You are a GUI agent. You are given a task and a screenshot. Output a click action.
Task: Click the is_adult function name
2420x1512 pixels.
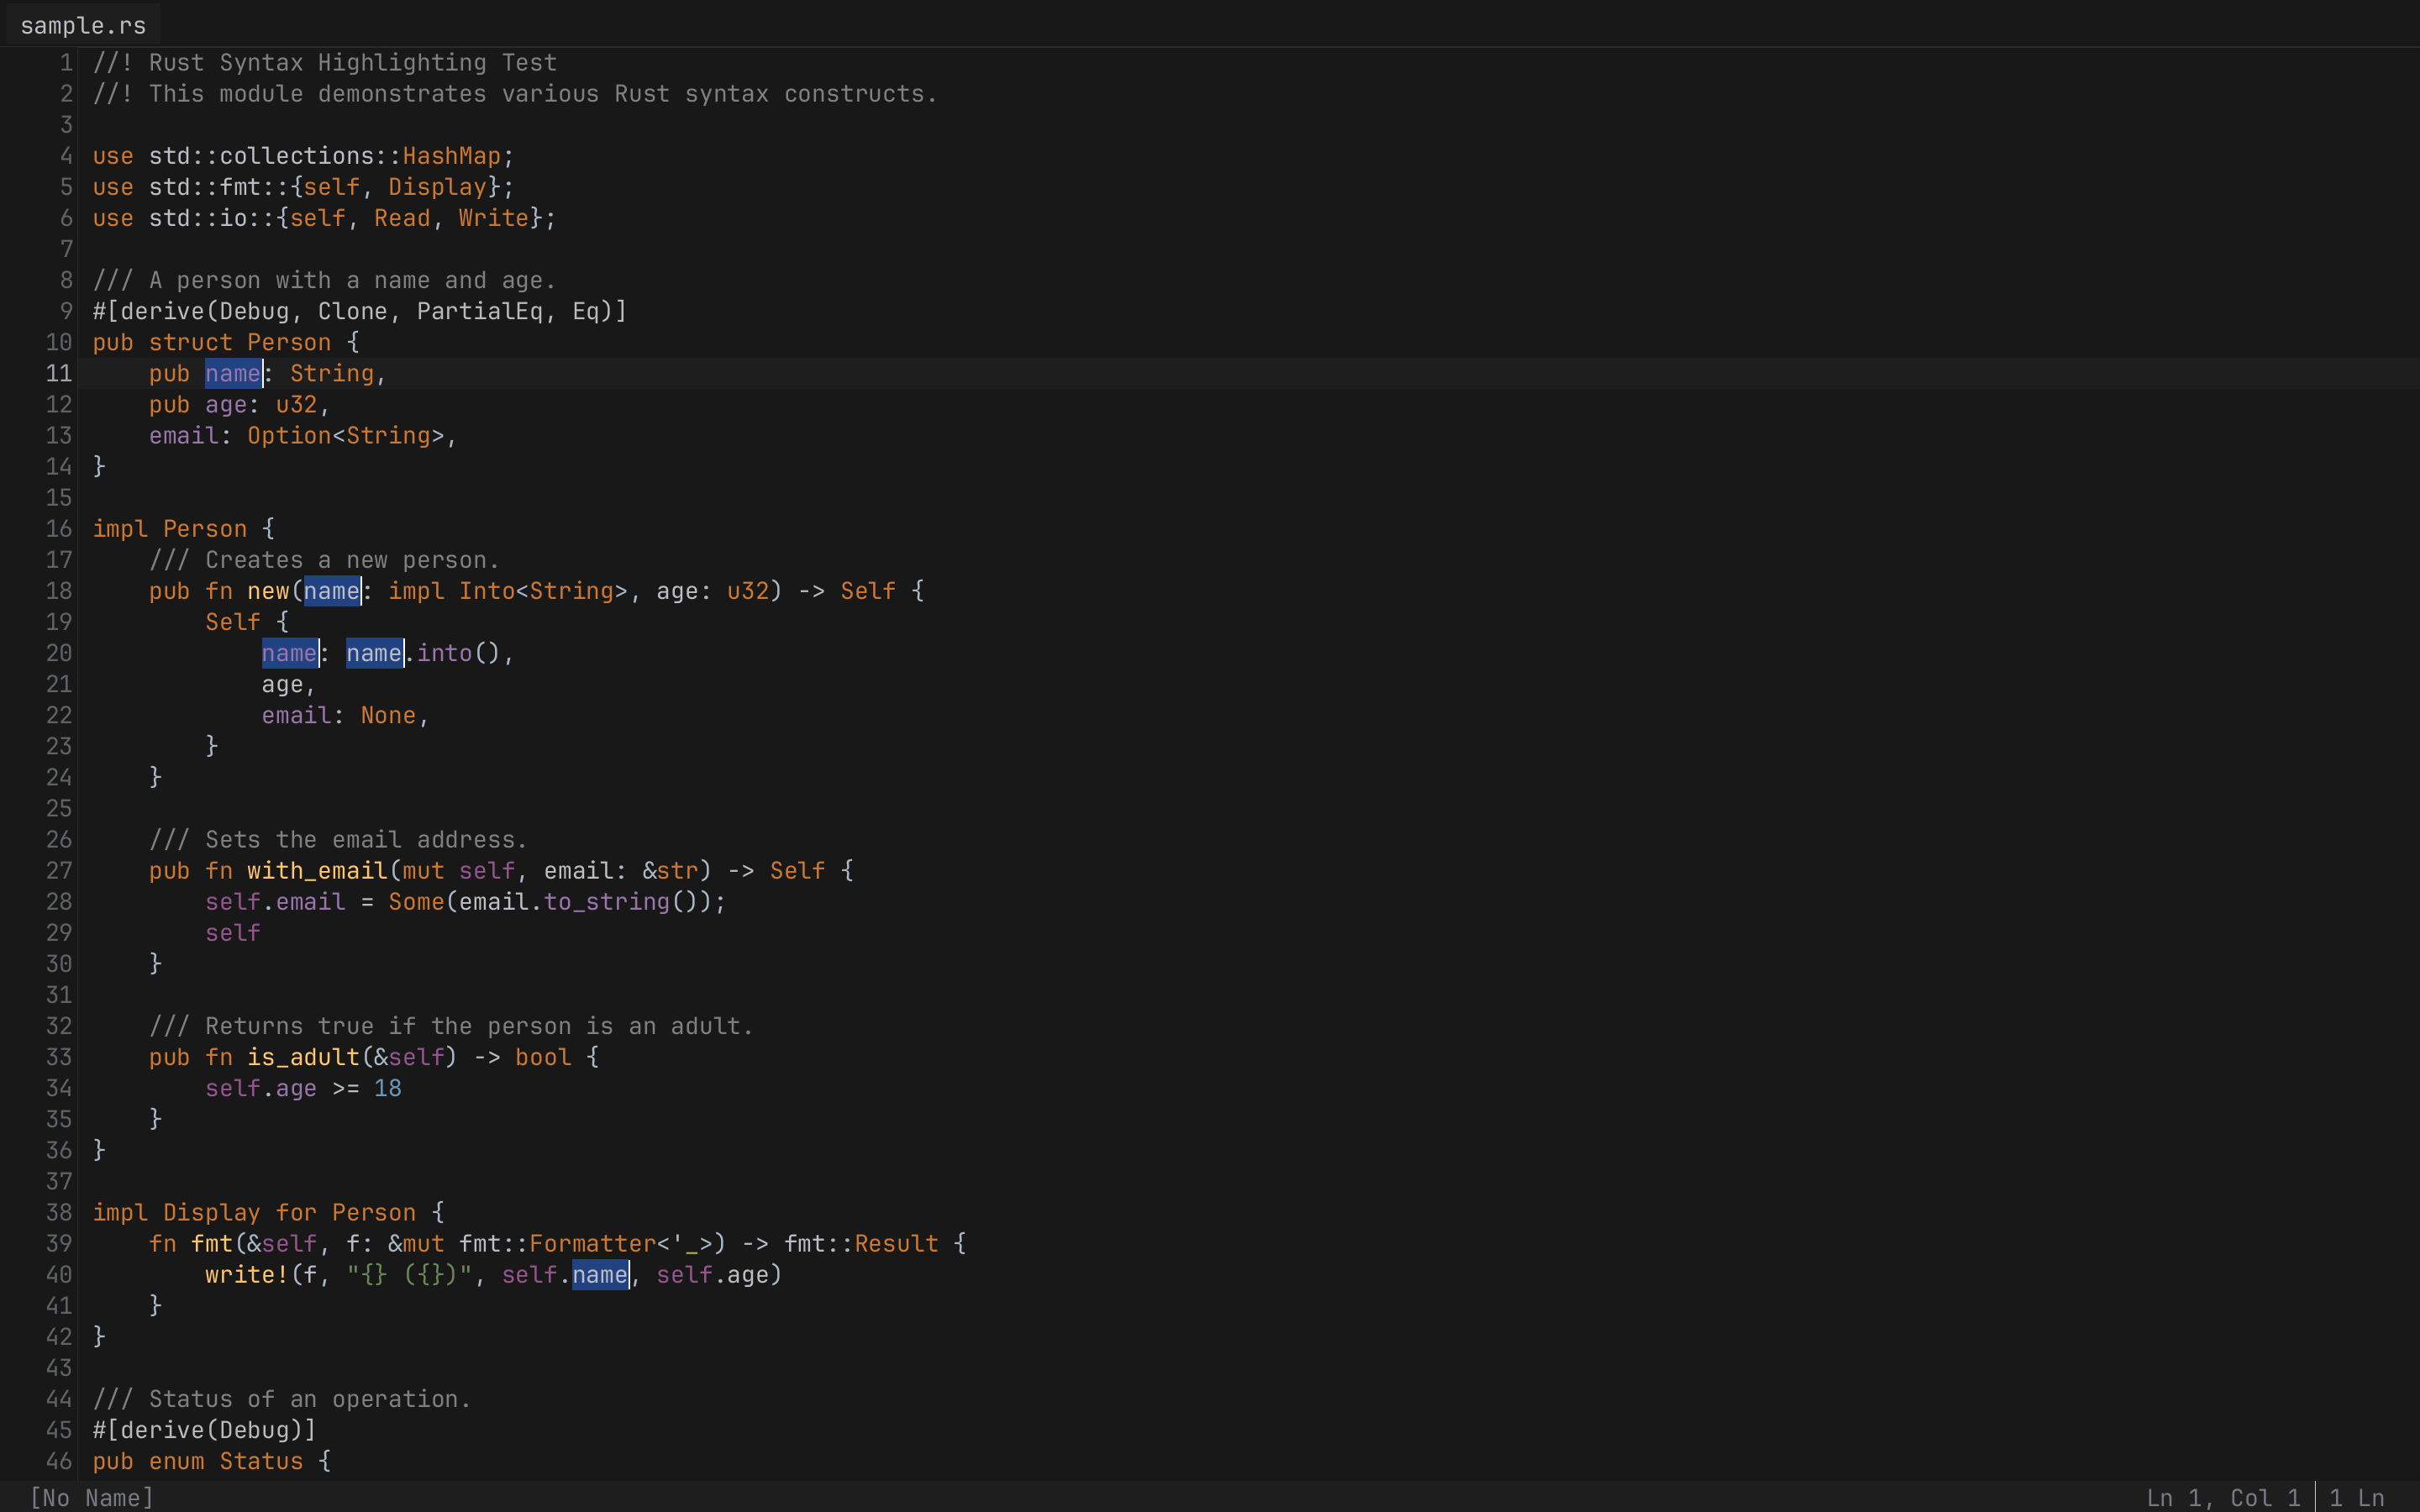click(303, 1057)
